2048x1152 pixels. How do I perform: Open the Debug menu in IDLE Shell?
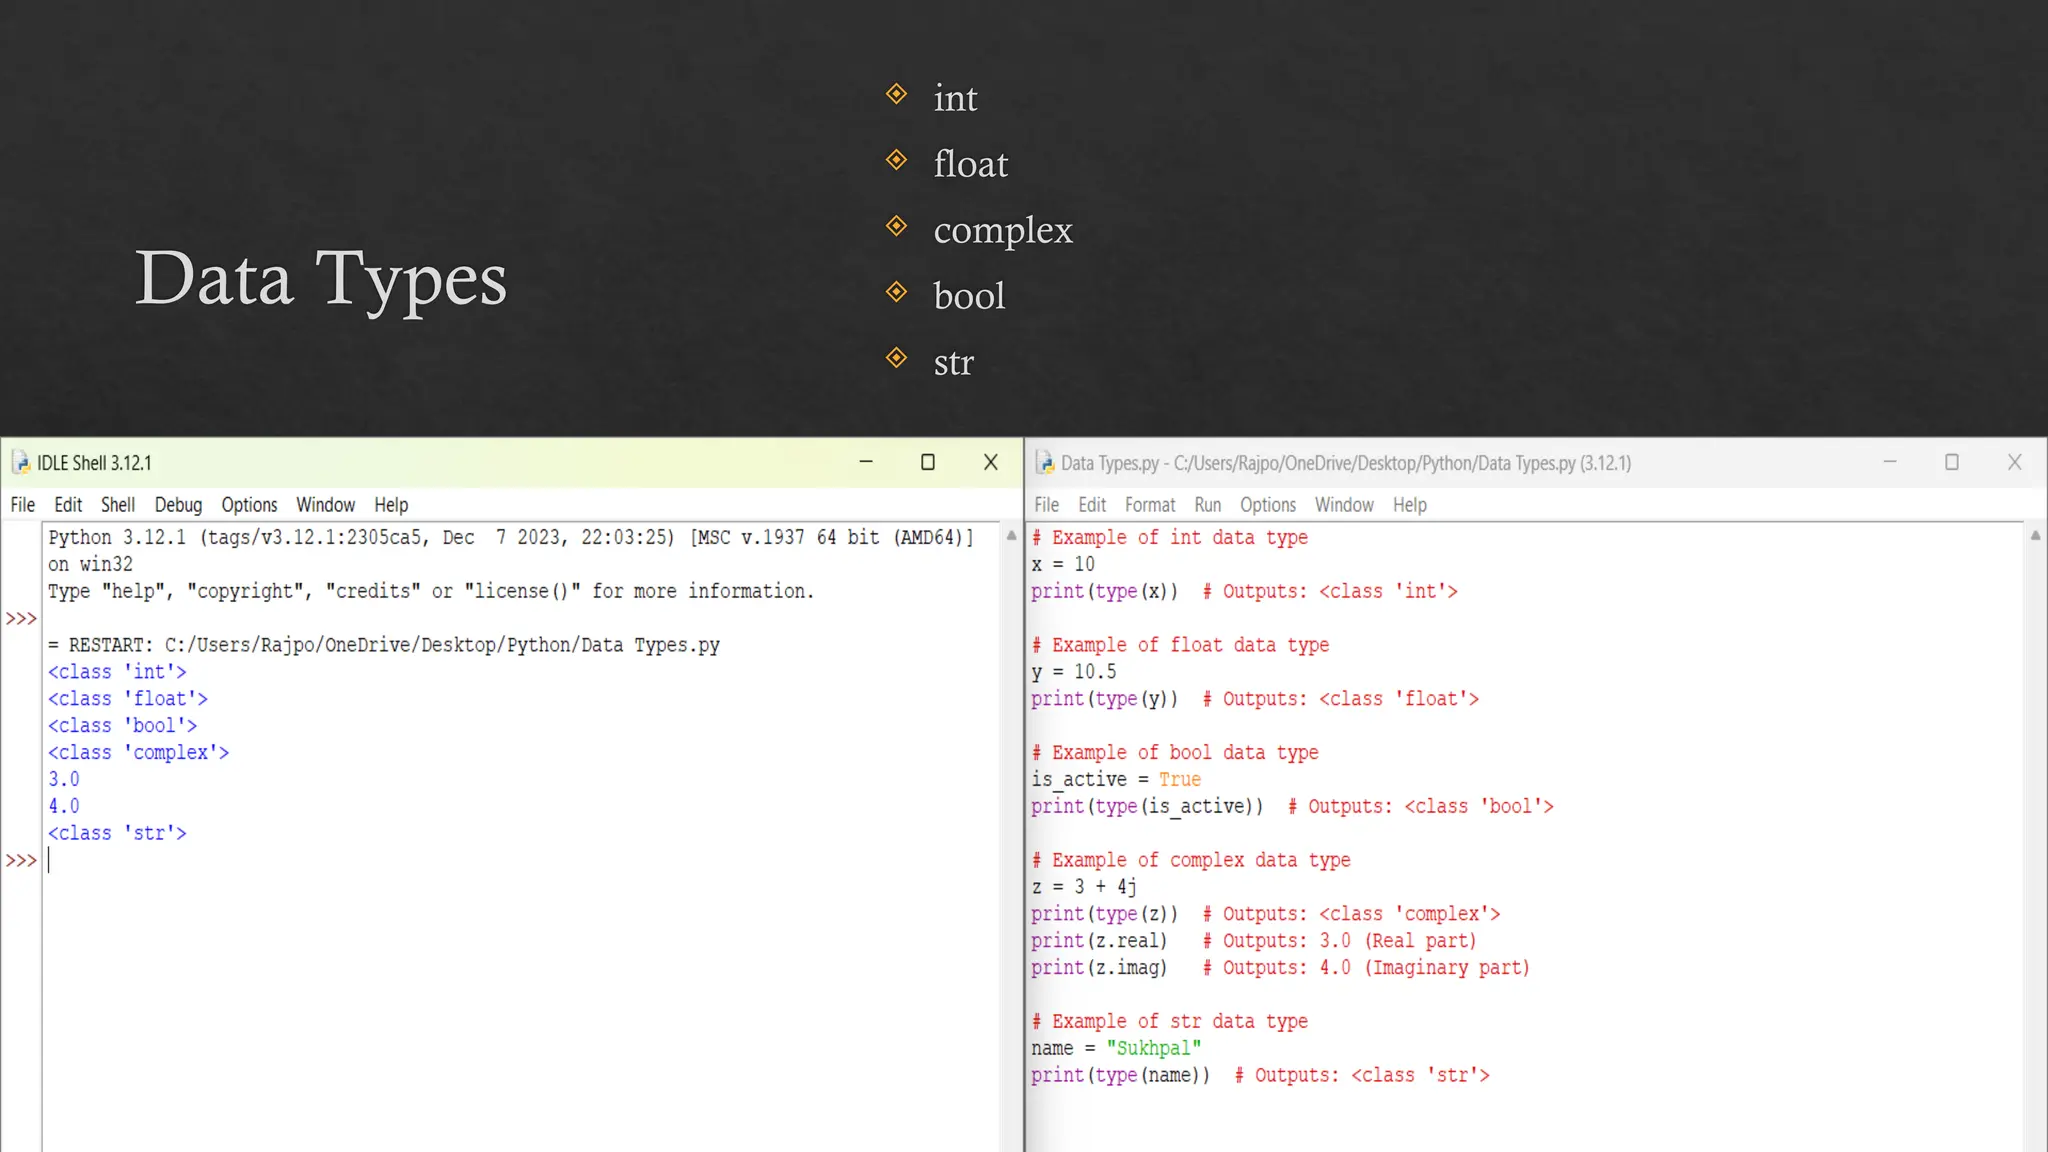click(x=178, y=505)
